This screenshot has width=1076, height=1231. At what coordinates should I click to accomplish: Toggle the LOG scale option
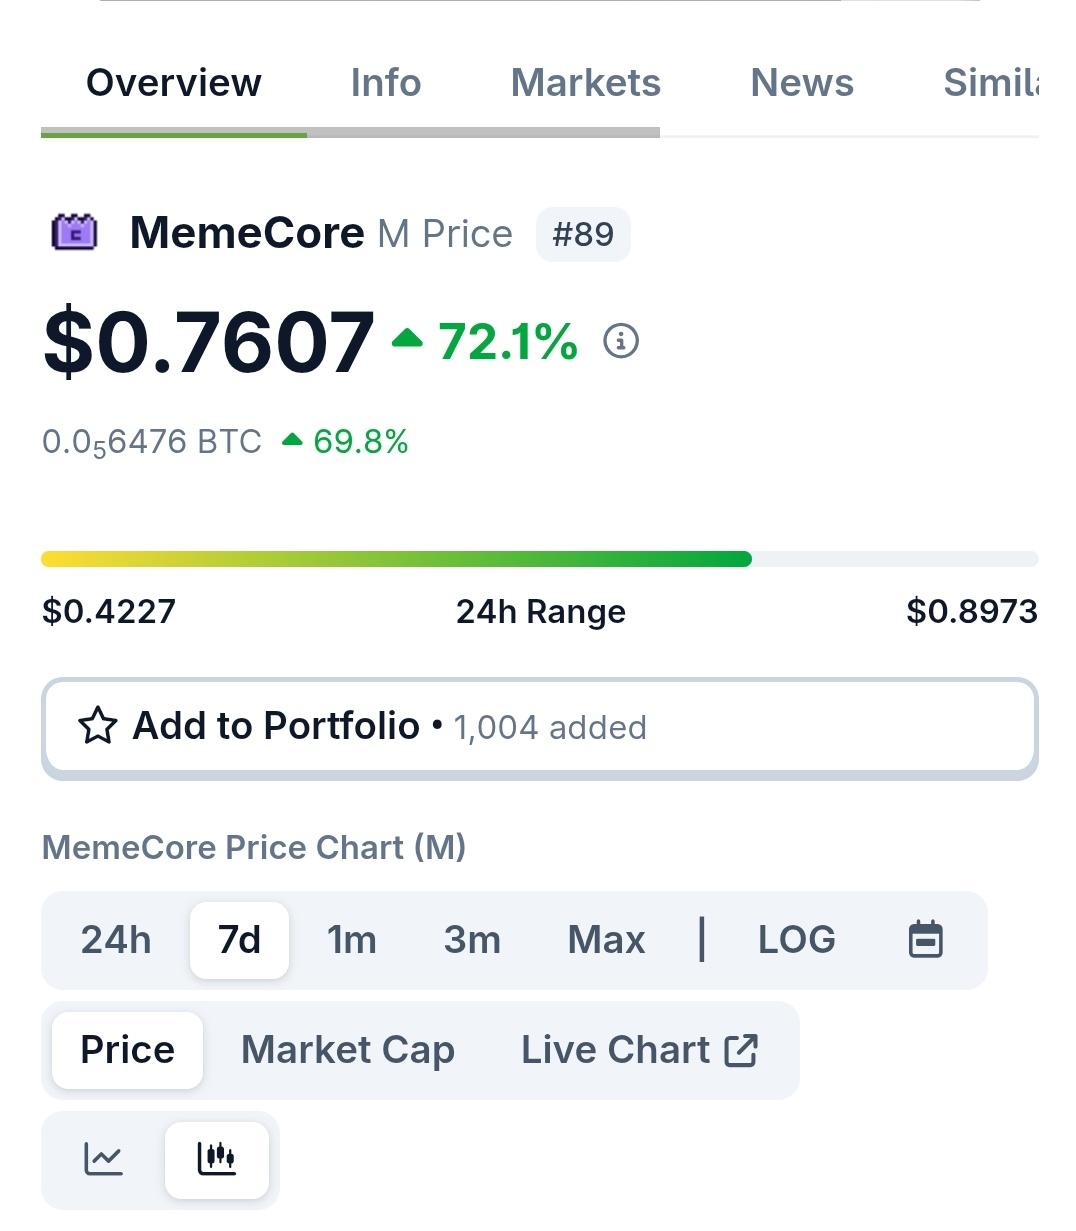click(x=796, y=939)
